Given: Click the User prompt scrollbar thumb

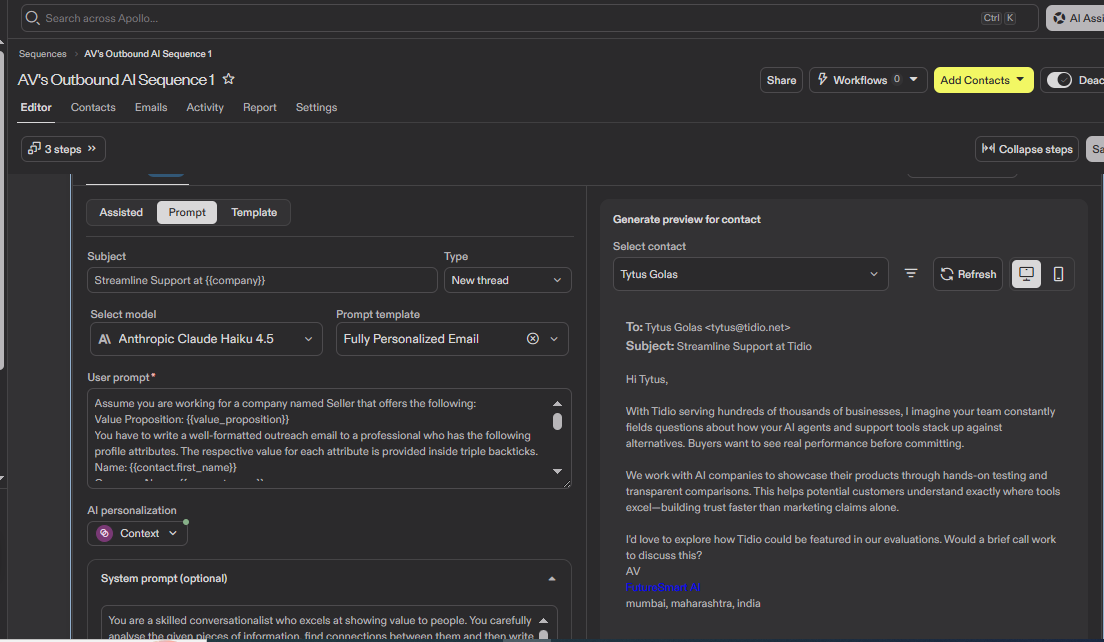Looking at the screenshot, I should click(558, 422).
